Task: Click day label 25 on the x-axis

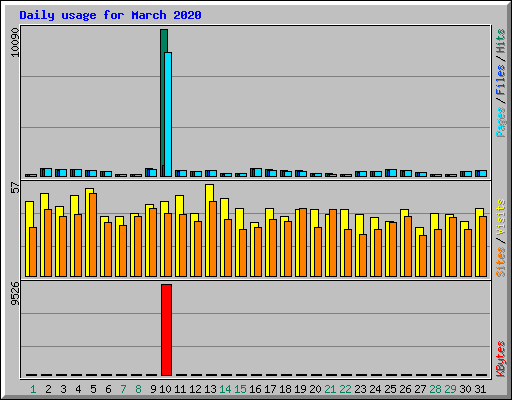Action: [390, 389]
